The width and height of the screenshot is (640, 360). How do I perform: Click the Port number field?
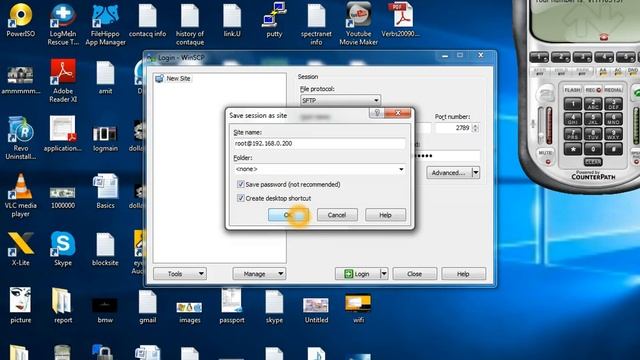(453, 128)
